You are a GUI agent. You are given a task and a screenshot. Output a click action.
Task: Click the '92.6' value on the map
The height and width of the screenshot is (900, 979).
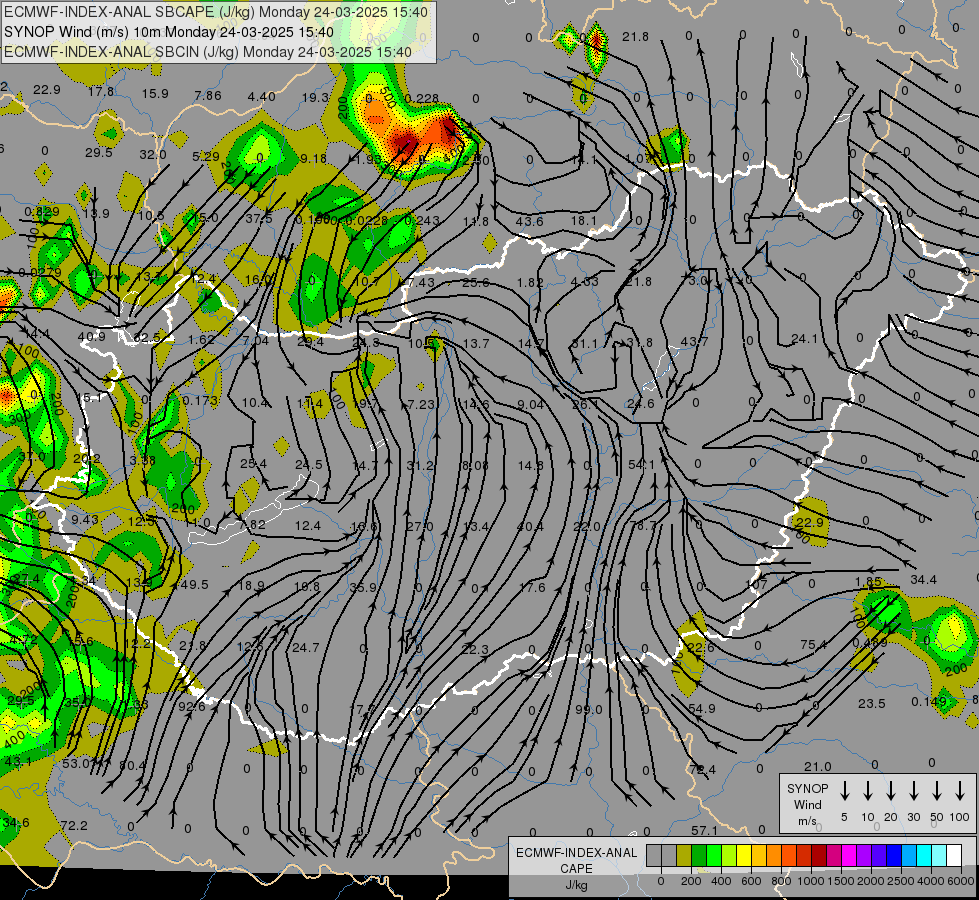192,706
